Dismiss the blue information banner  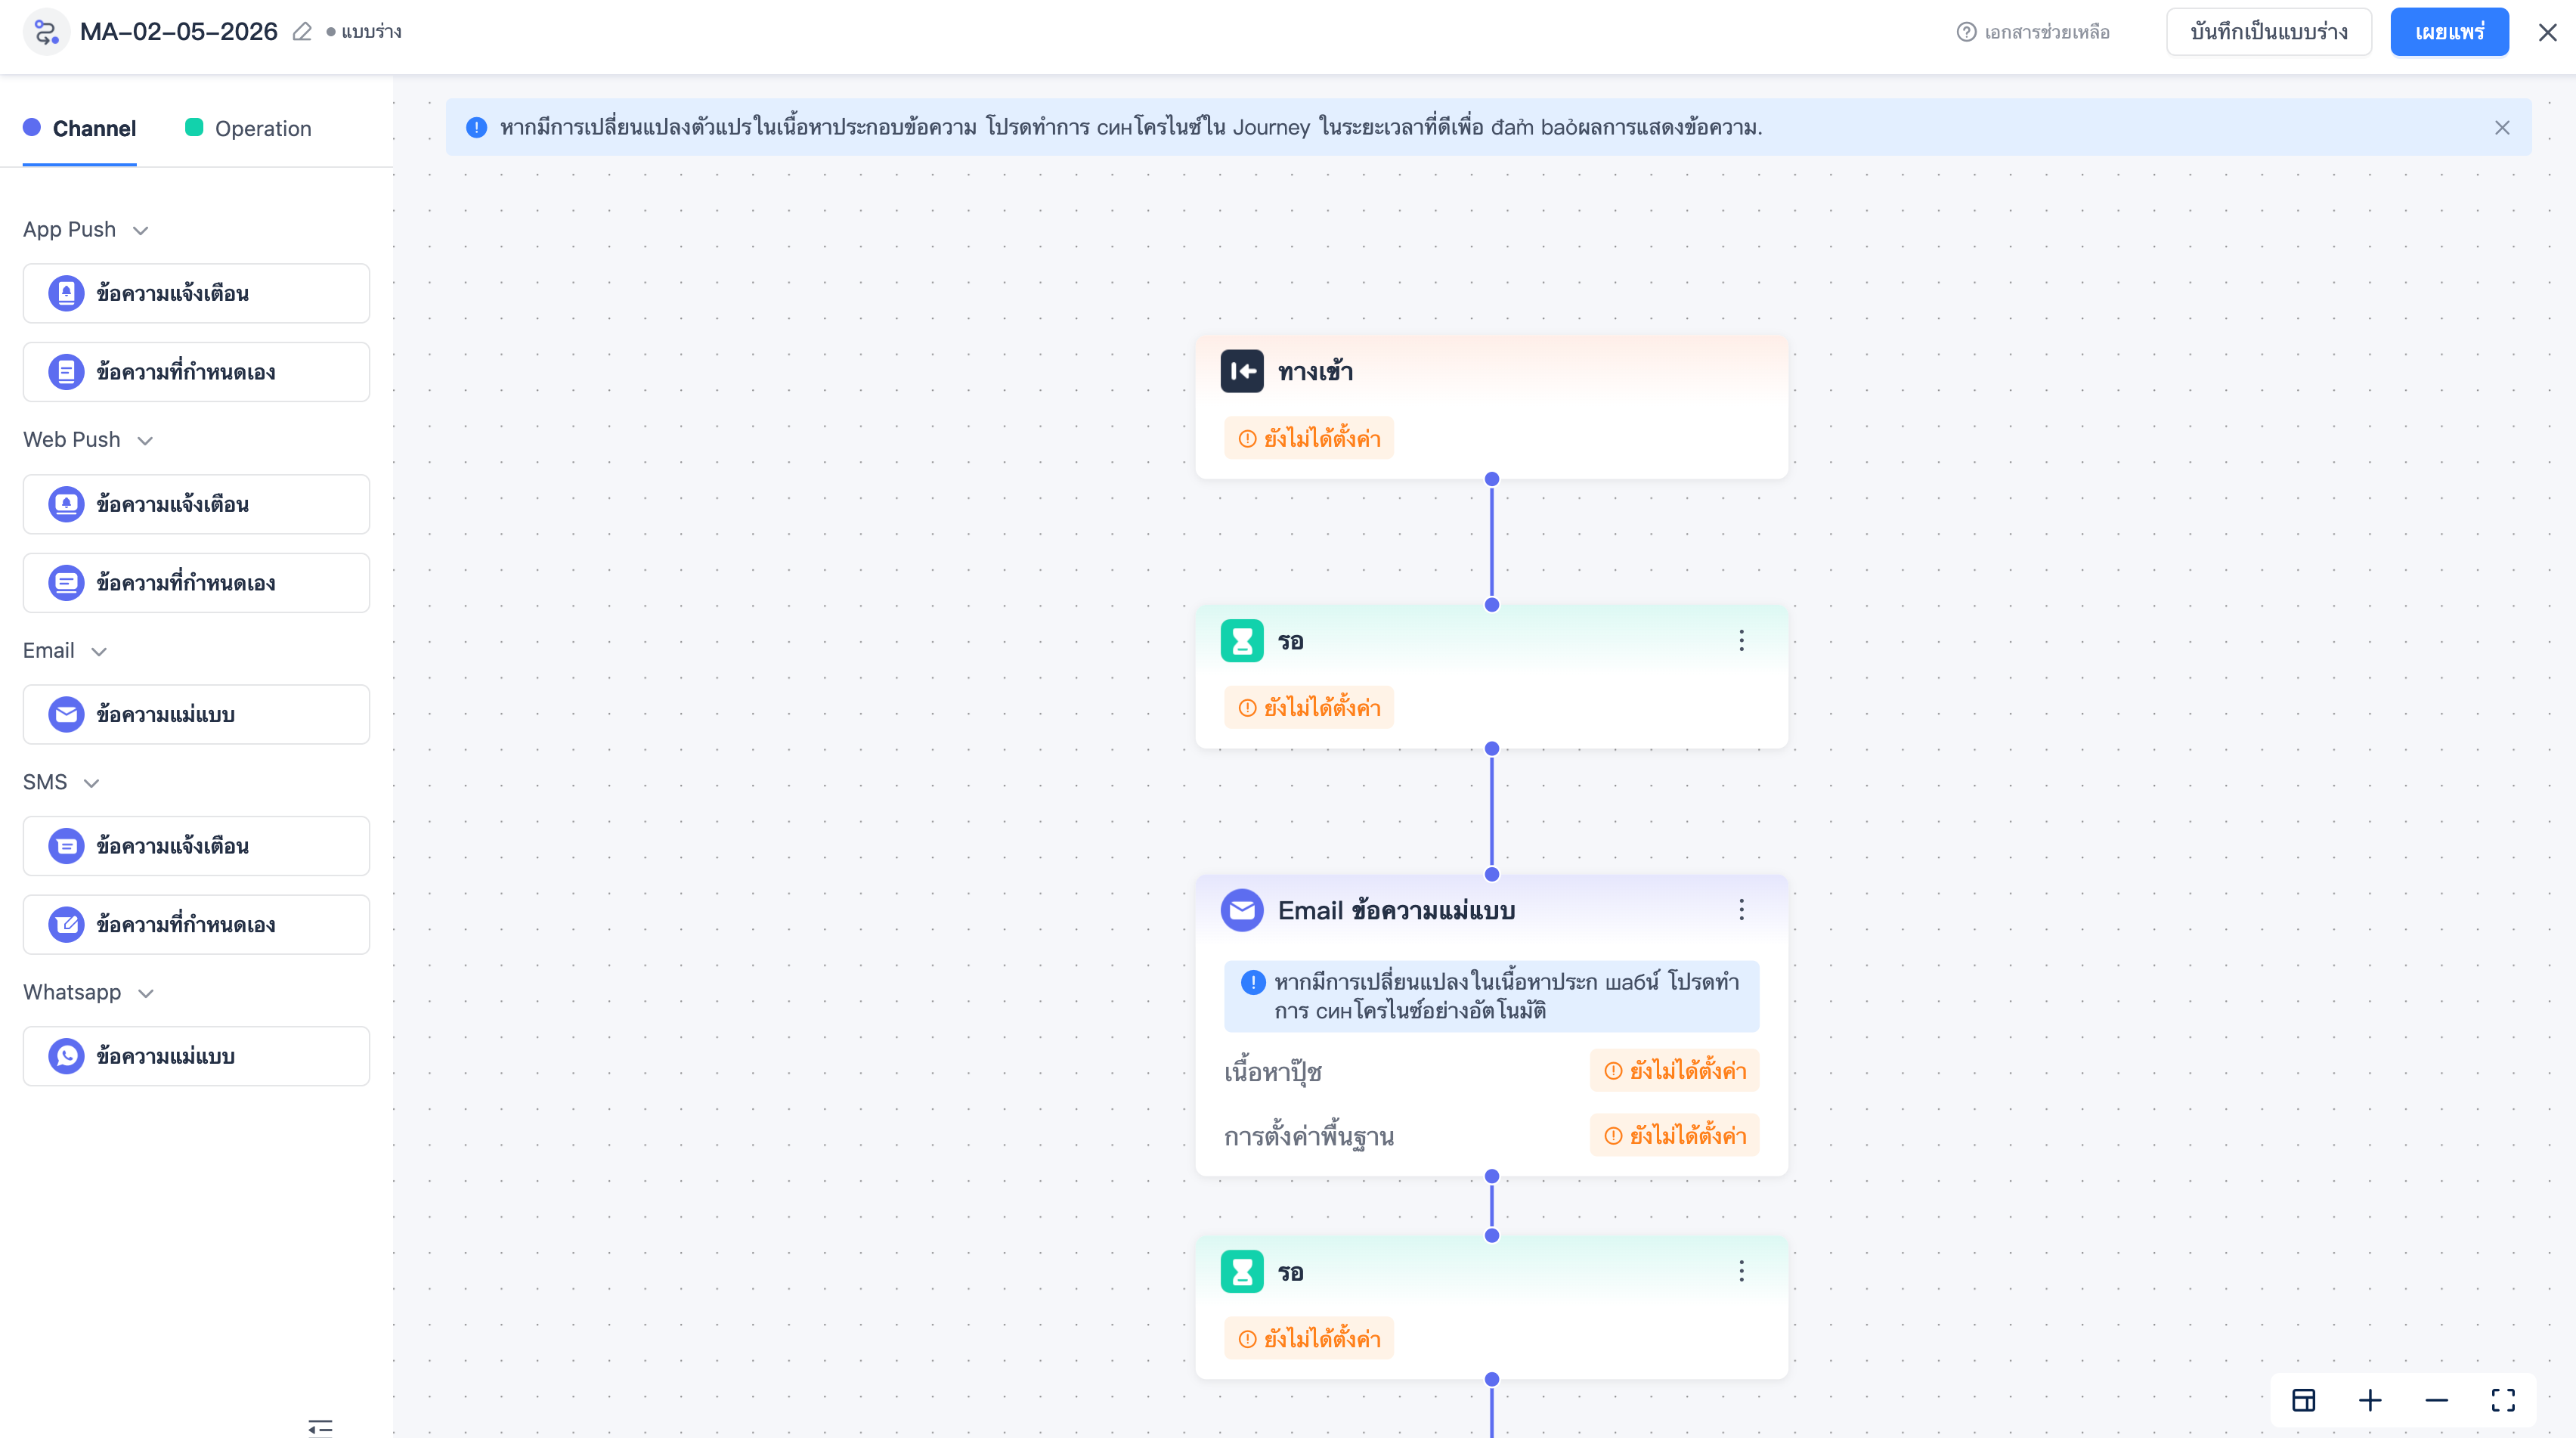[x=2501, y=127]
